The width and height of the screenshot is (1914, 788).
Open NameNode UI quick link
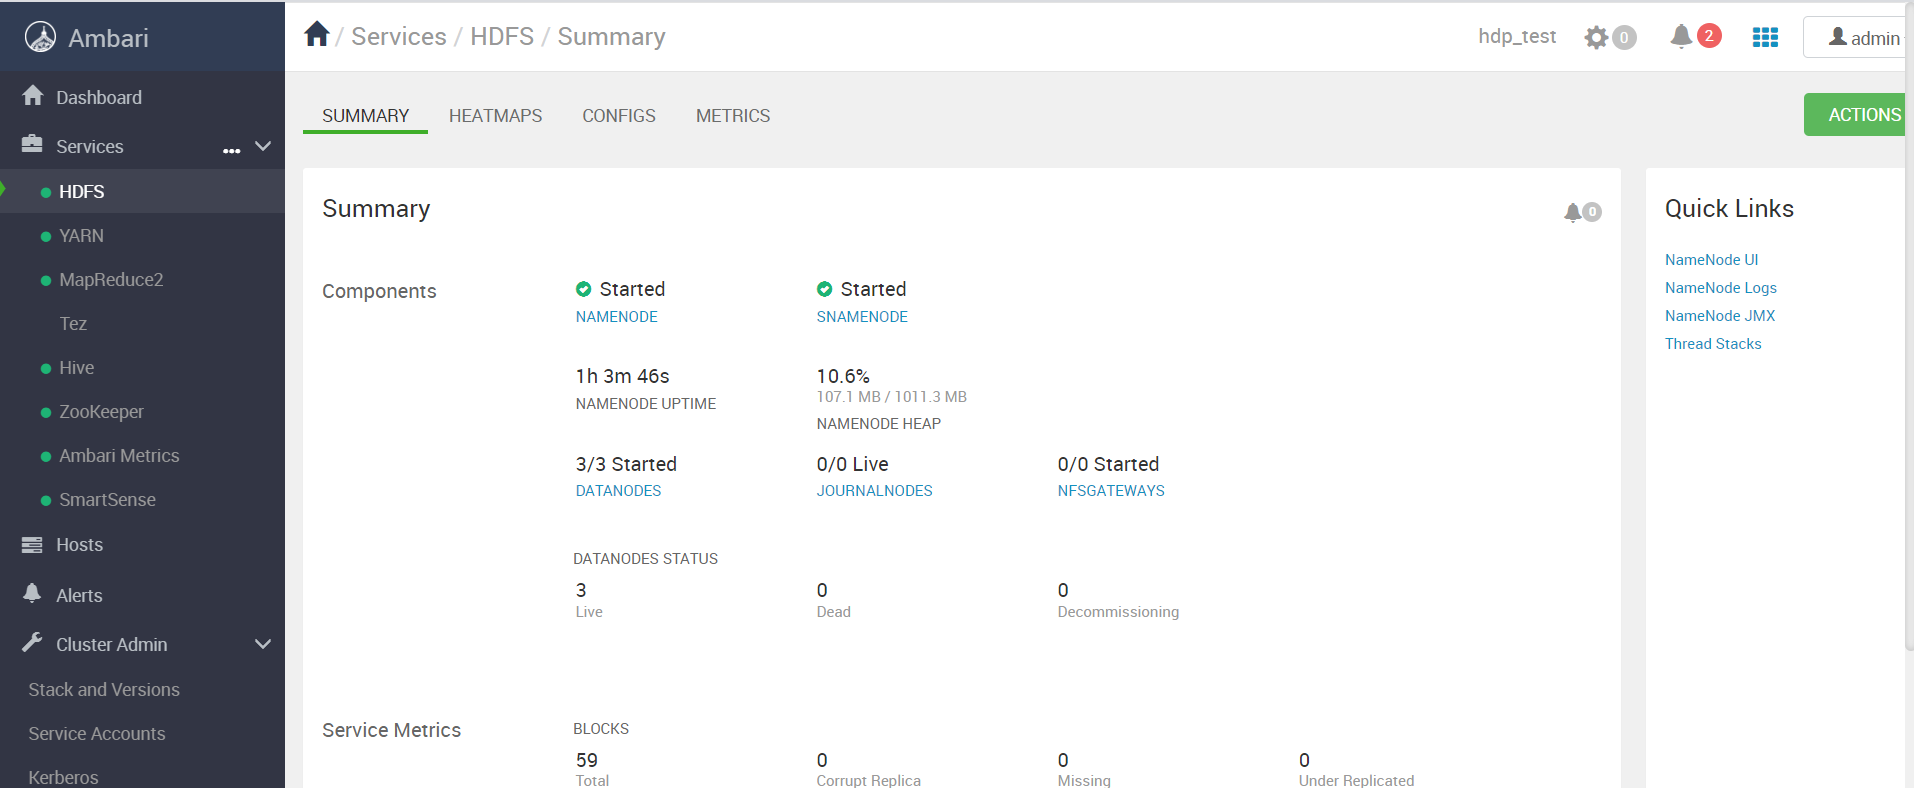point(1711,260)
